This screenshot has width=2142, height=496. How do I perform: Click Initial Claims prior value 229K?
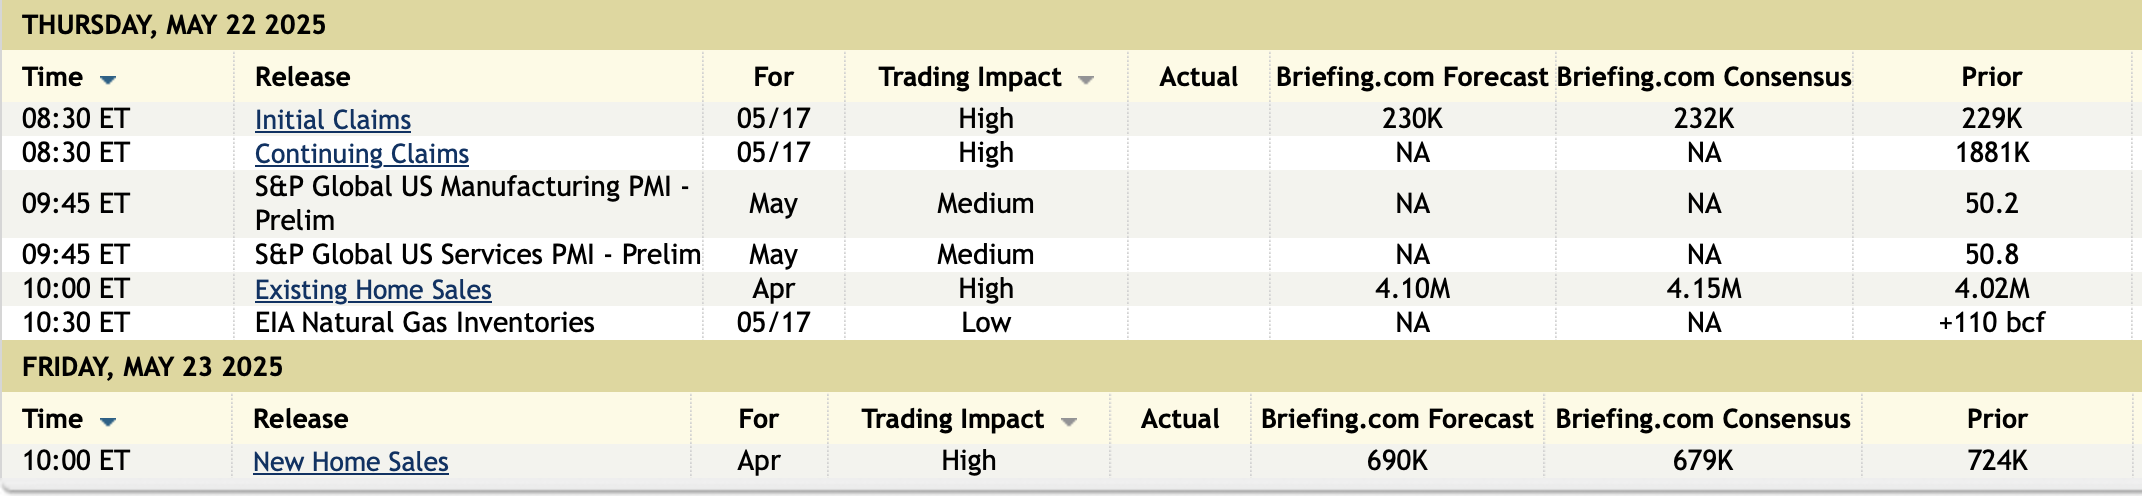[x=1991, y=119]
